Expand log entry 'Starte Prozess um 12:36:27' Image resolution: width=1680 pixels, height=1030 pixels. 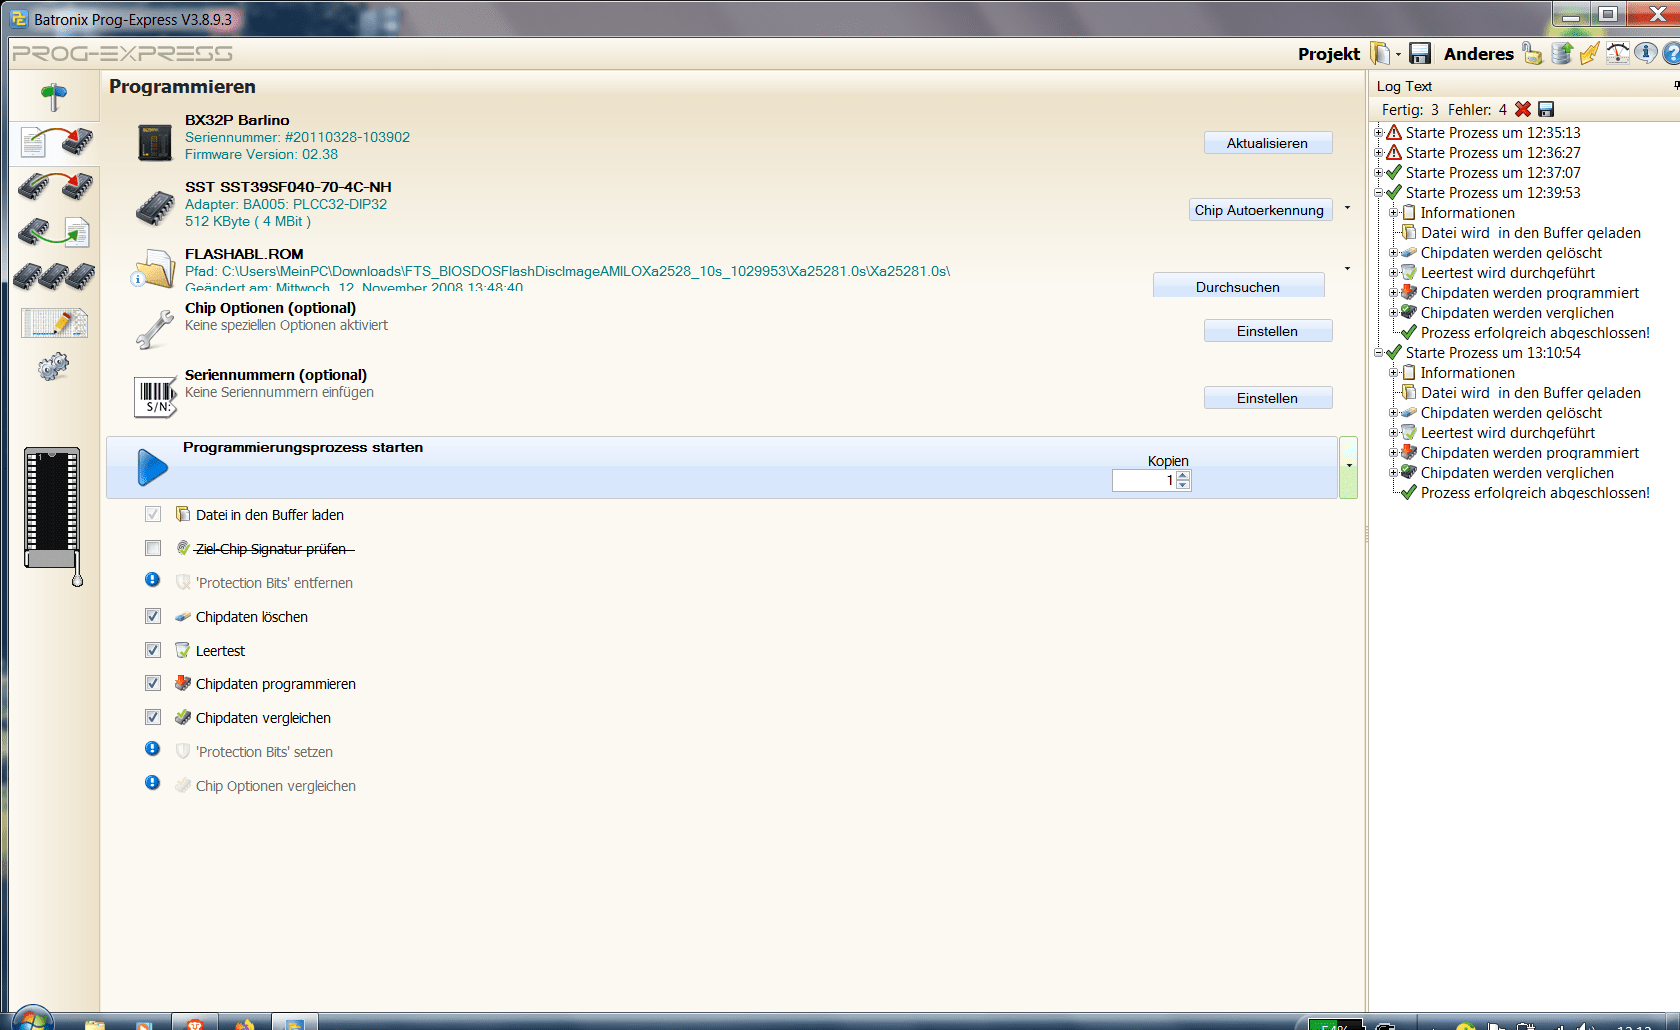click(1378, 153)
